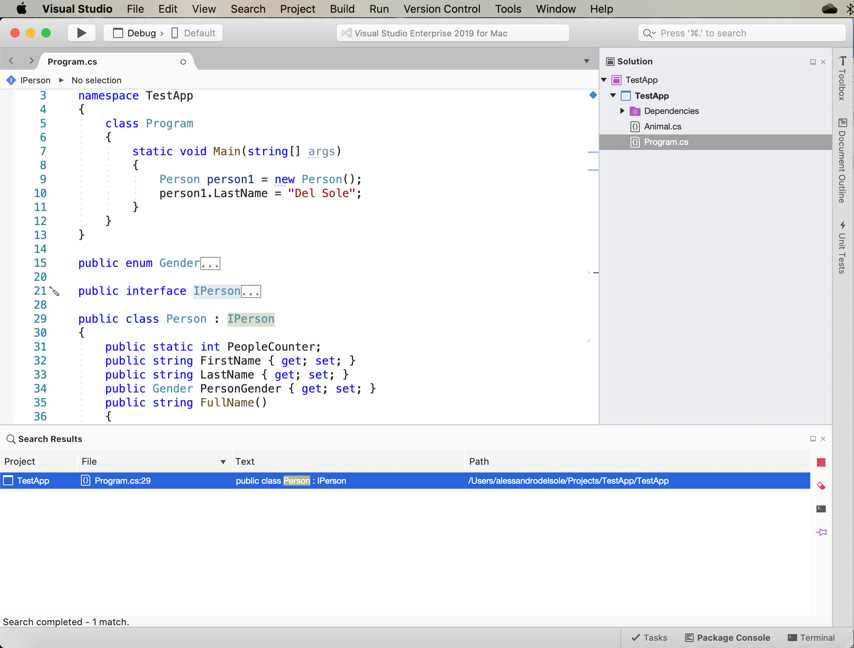Open Animal.cs in the Solution pad

[x=662, y=126]
